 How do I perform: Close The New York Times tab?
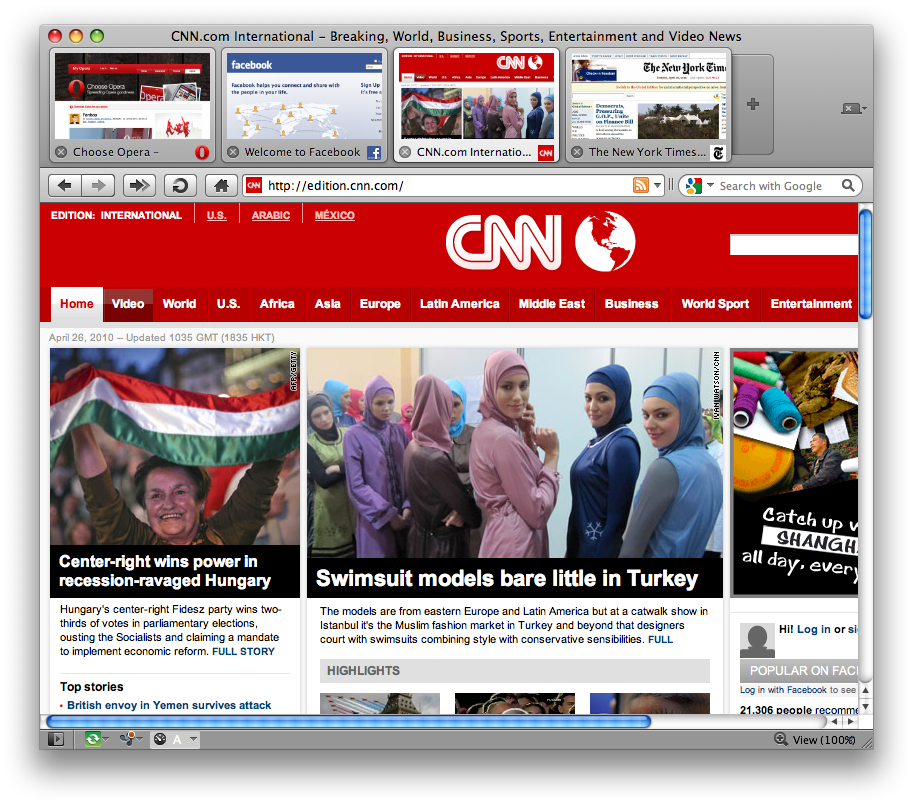[577, 152]
